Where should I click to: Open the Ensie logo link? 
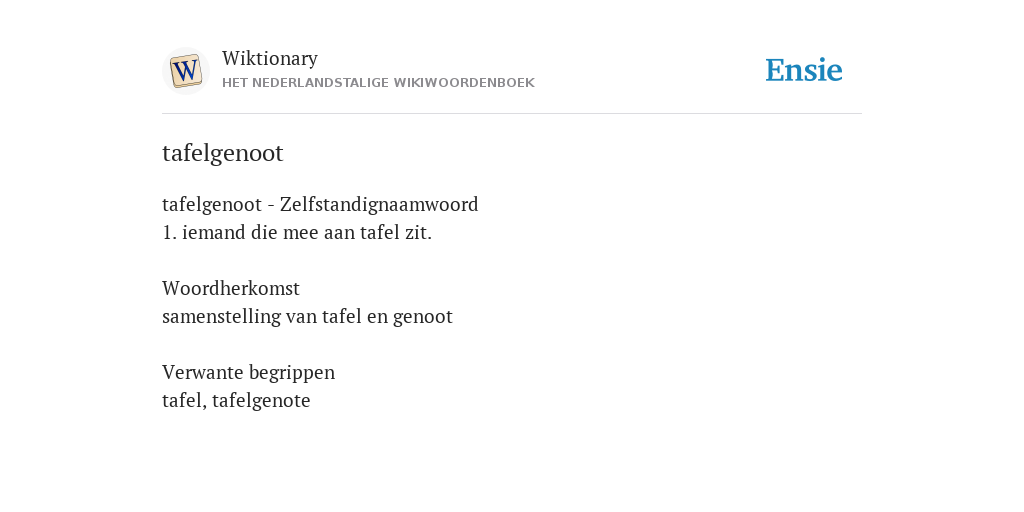tap(804, 70)
